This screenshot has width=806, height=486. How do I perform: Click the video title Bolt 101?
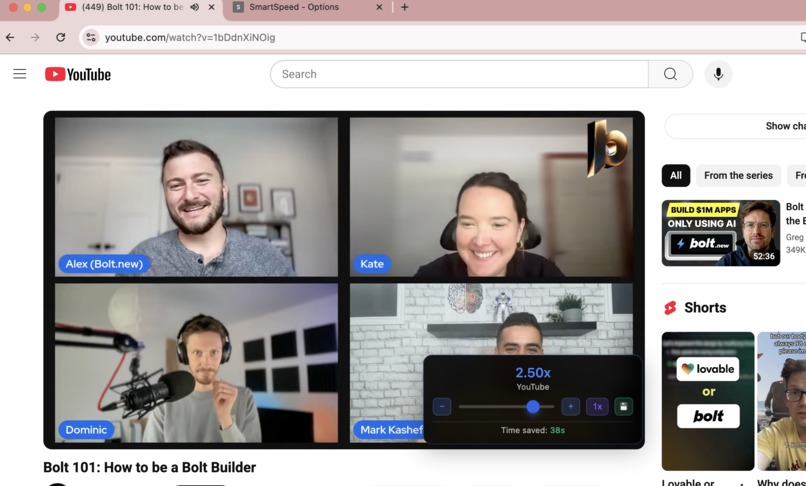click(150, 467)
